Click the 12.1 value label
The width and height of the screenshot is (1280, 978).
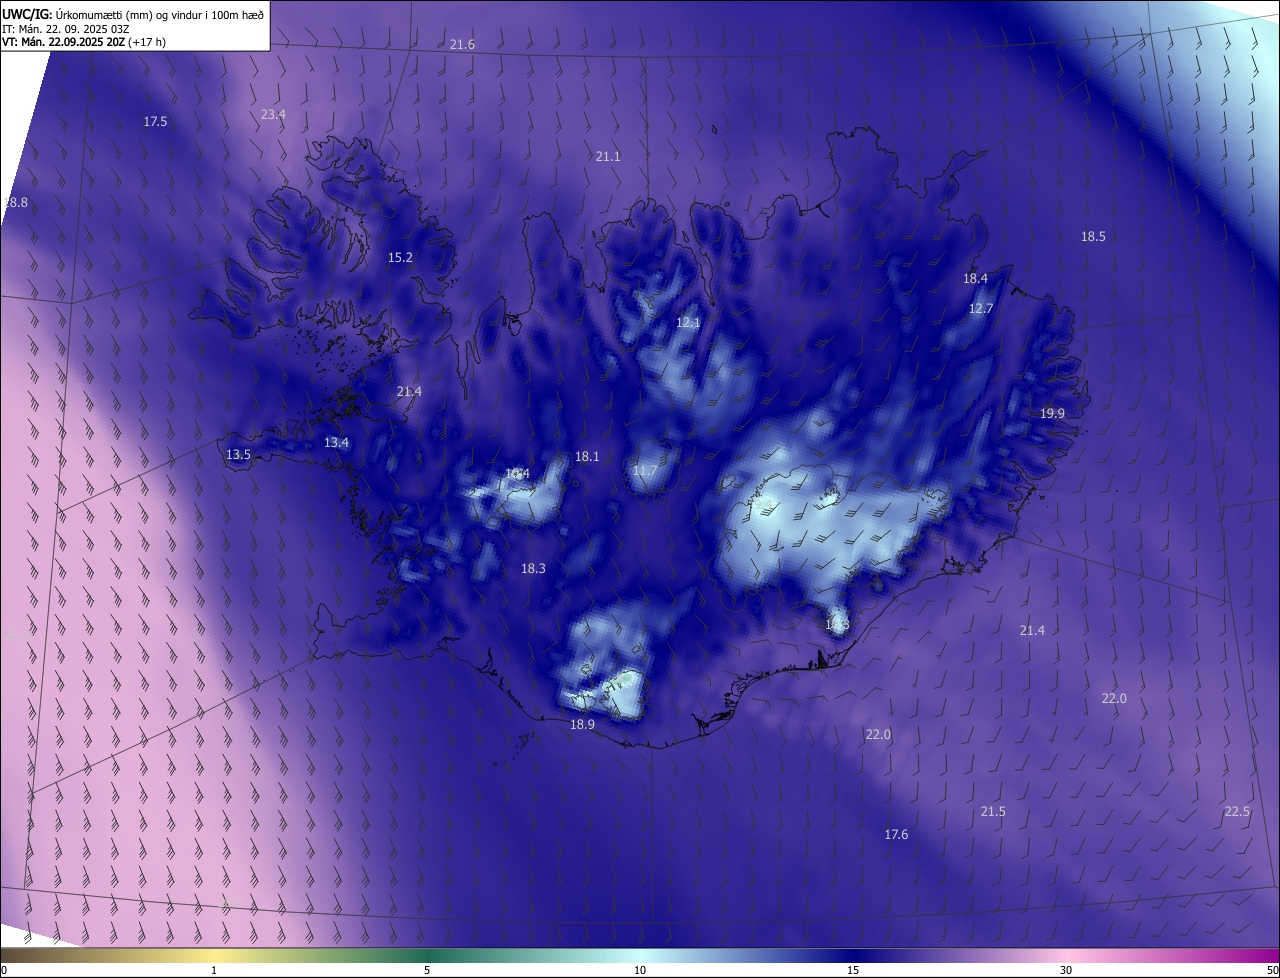(688, 323)
